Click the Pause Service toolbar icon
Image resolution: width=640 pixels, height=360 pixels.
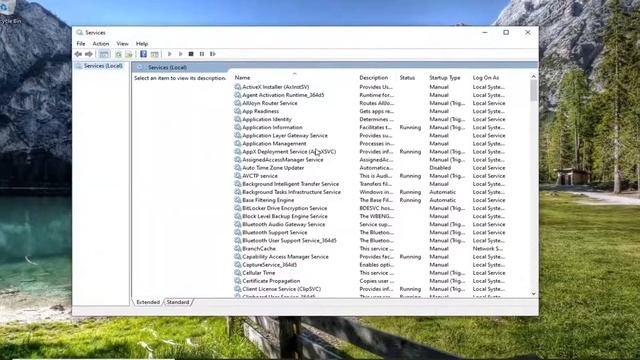(202, 54)
